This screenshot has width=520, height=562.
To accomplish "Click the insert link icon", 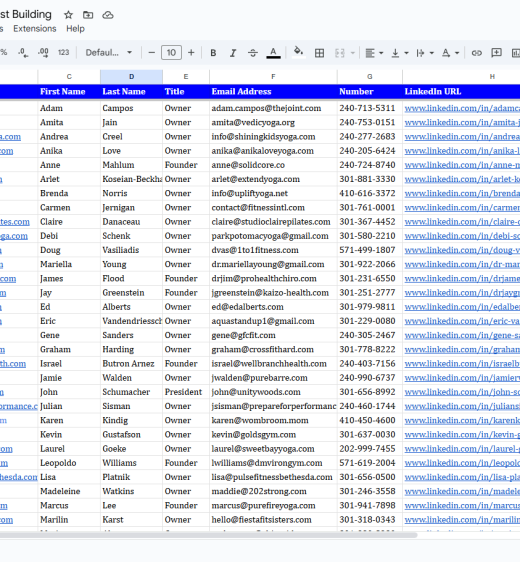I will click(x=476, y=53).
